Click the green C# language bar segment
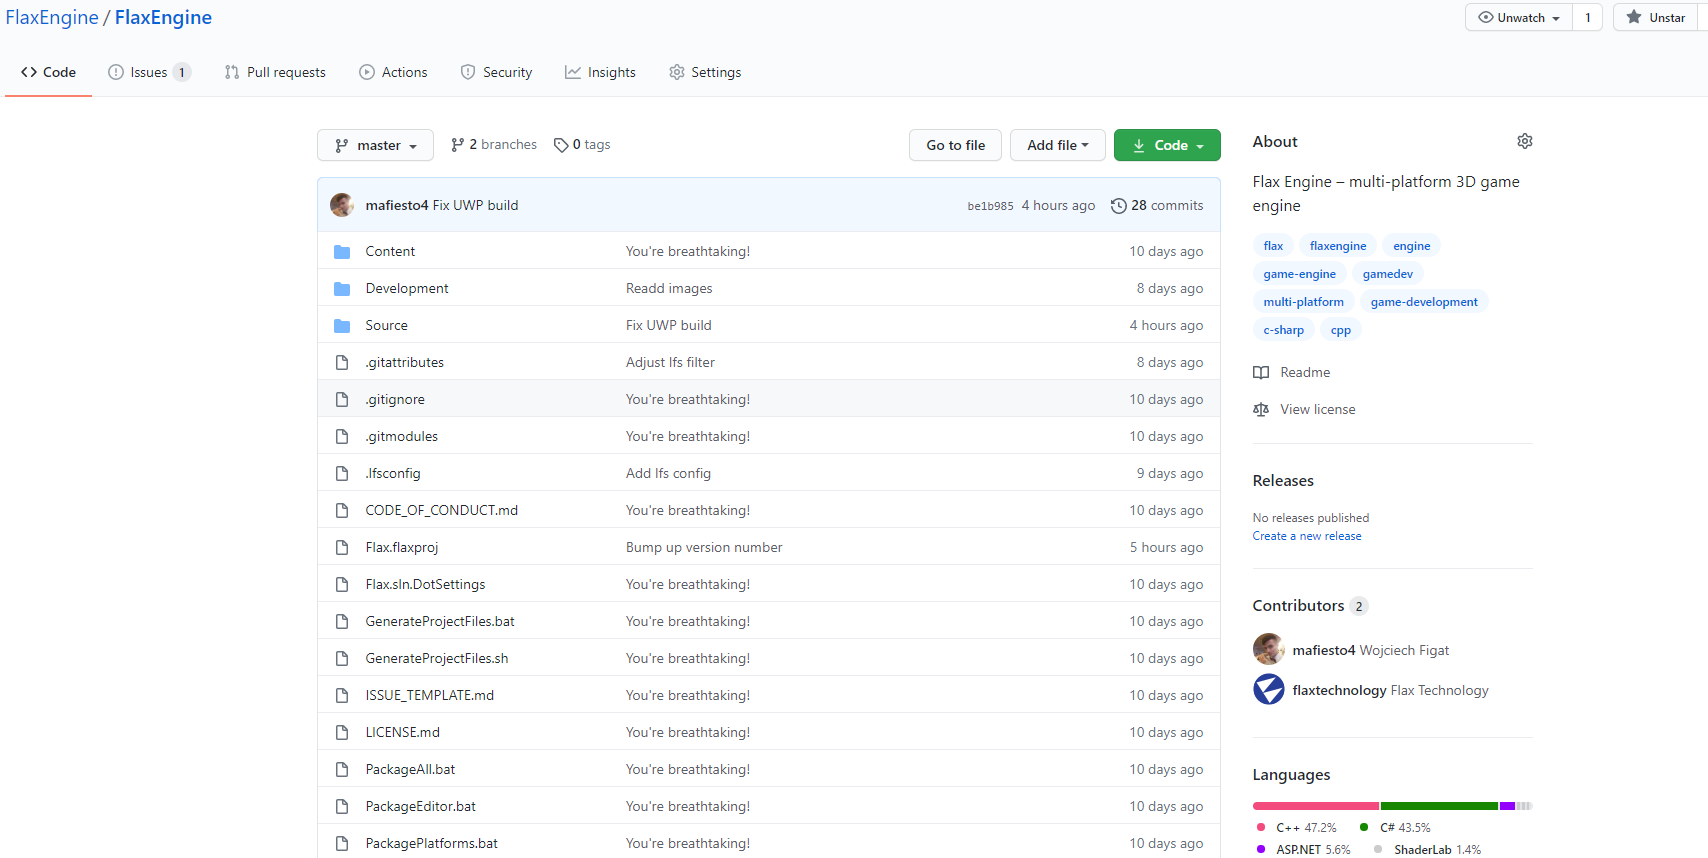This screenshot has height=858, width=1708. click(1438, 806)
